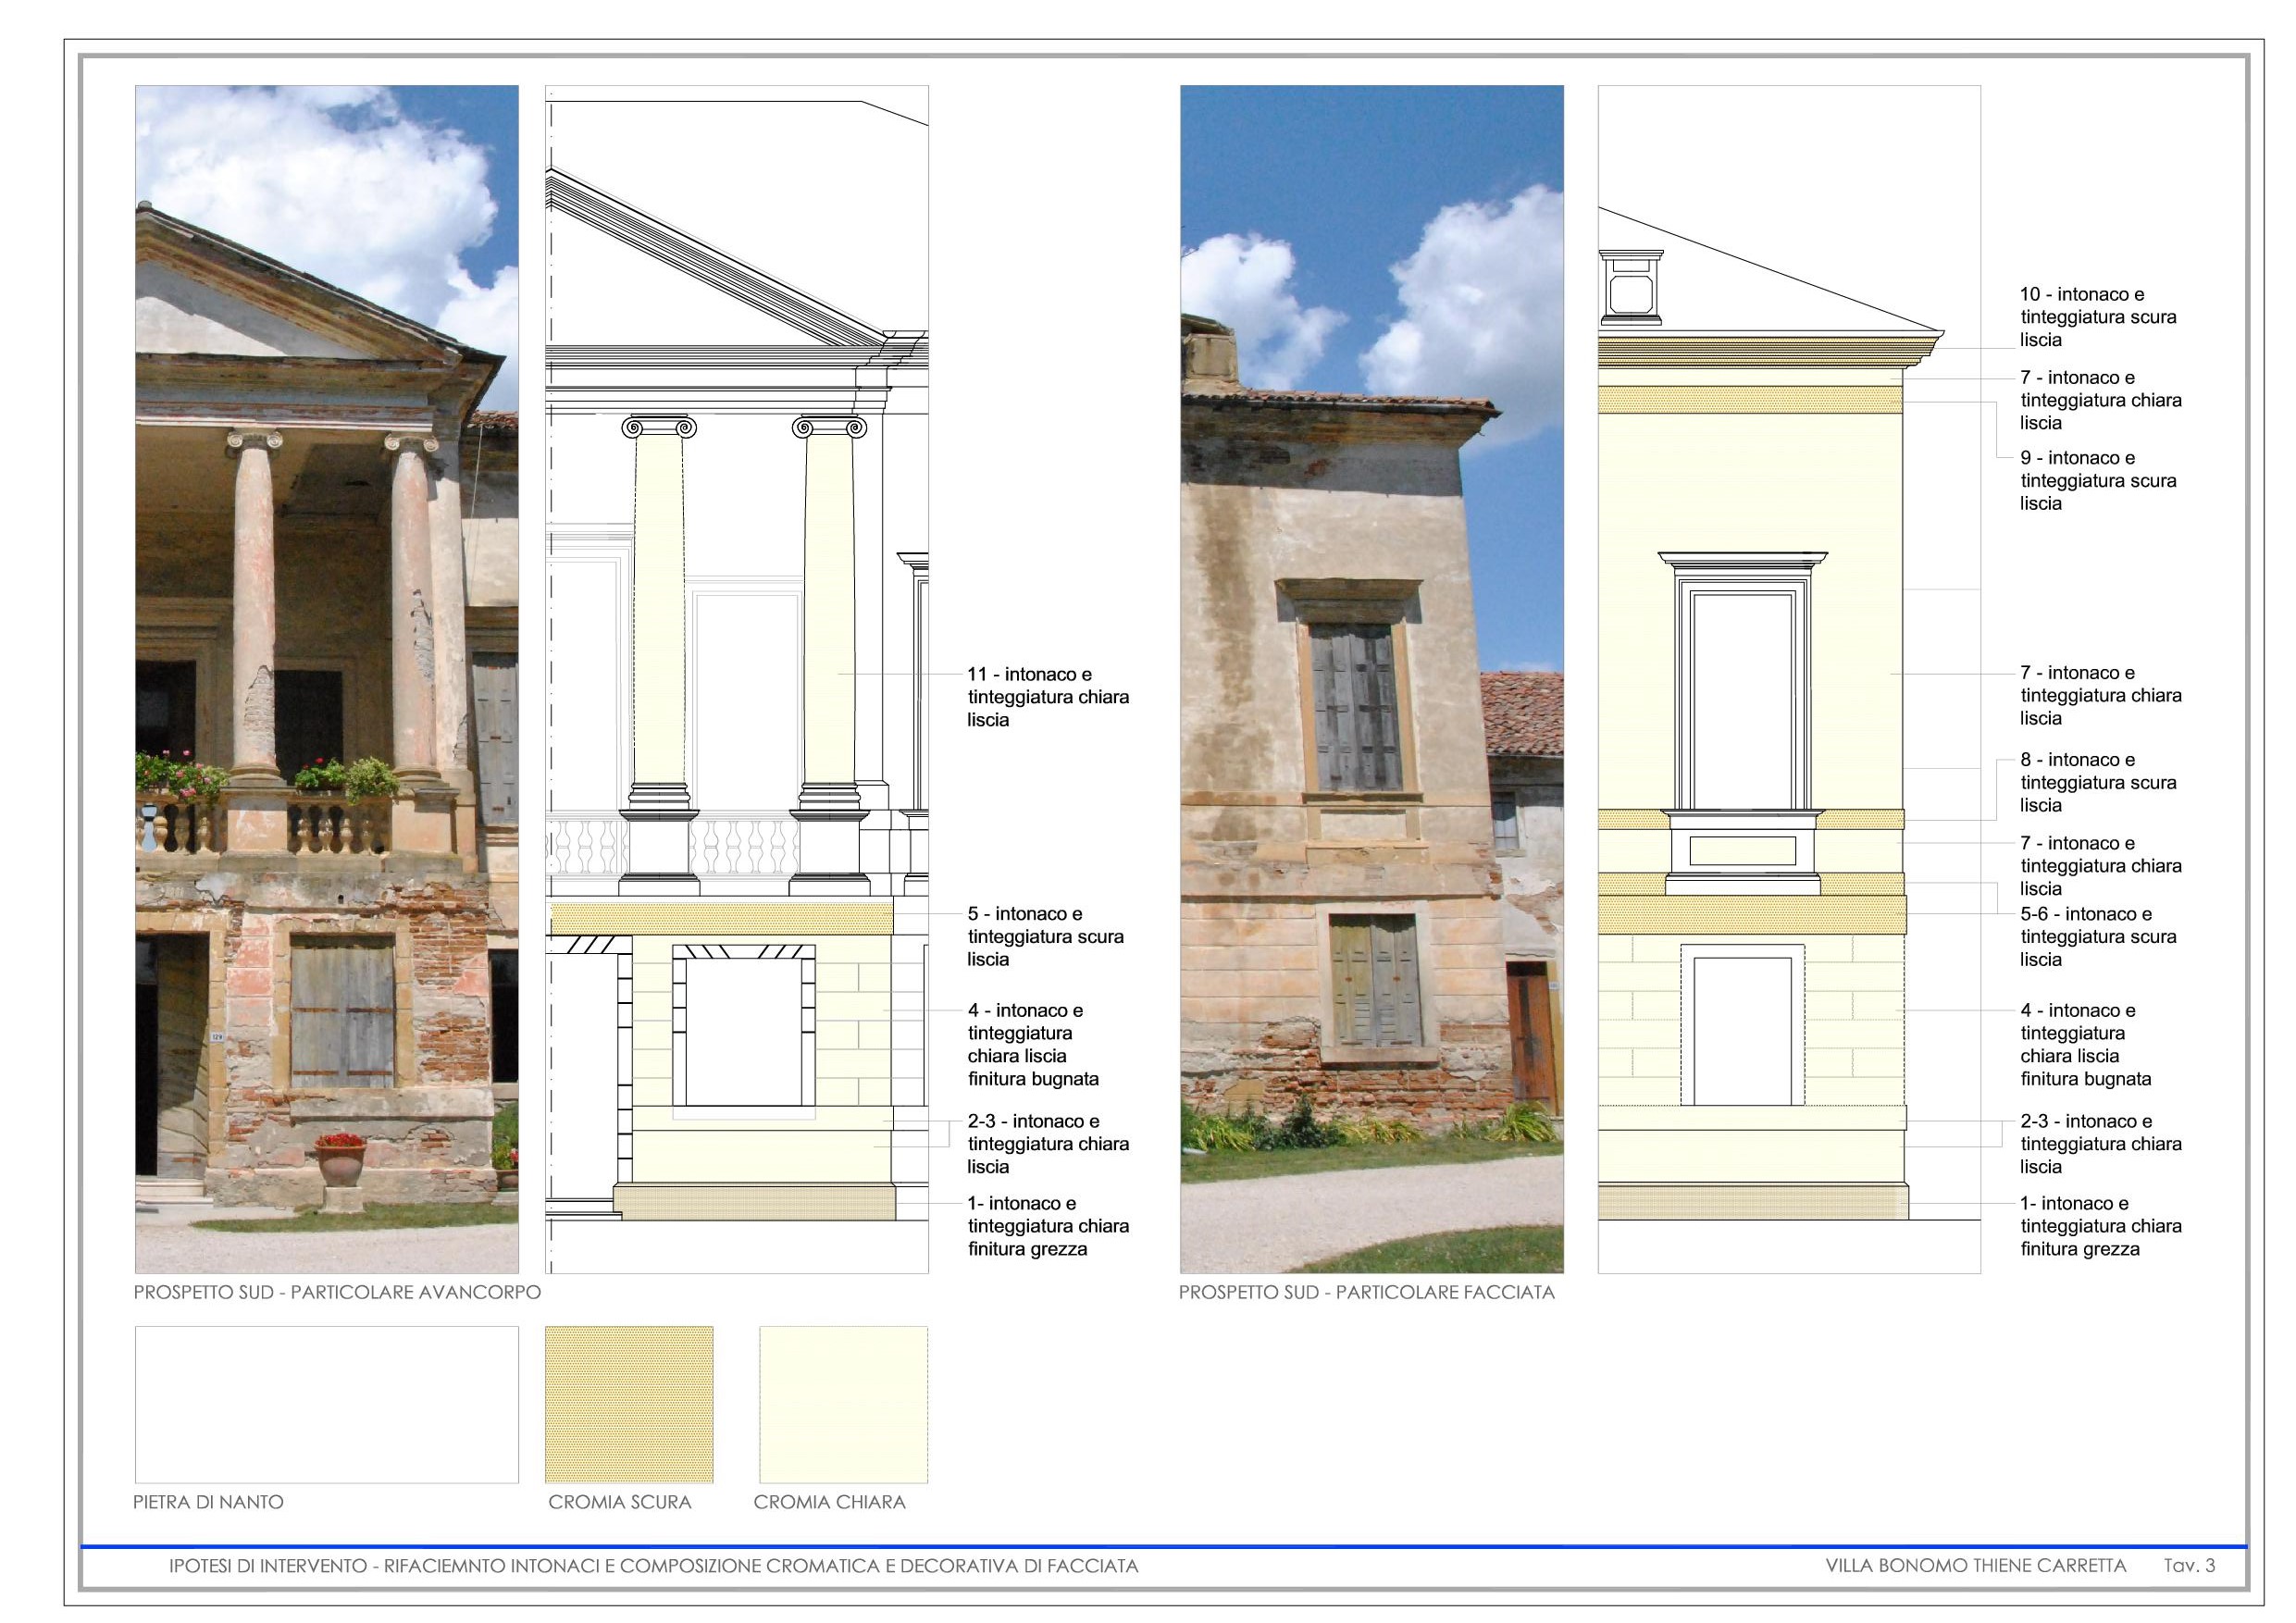Click the 5-6 intonaco label on right
2296x1623 pixels.
point(2097,937)
